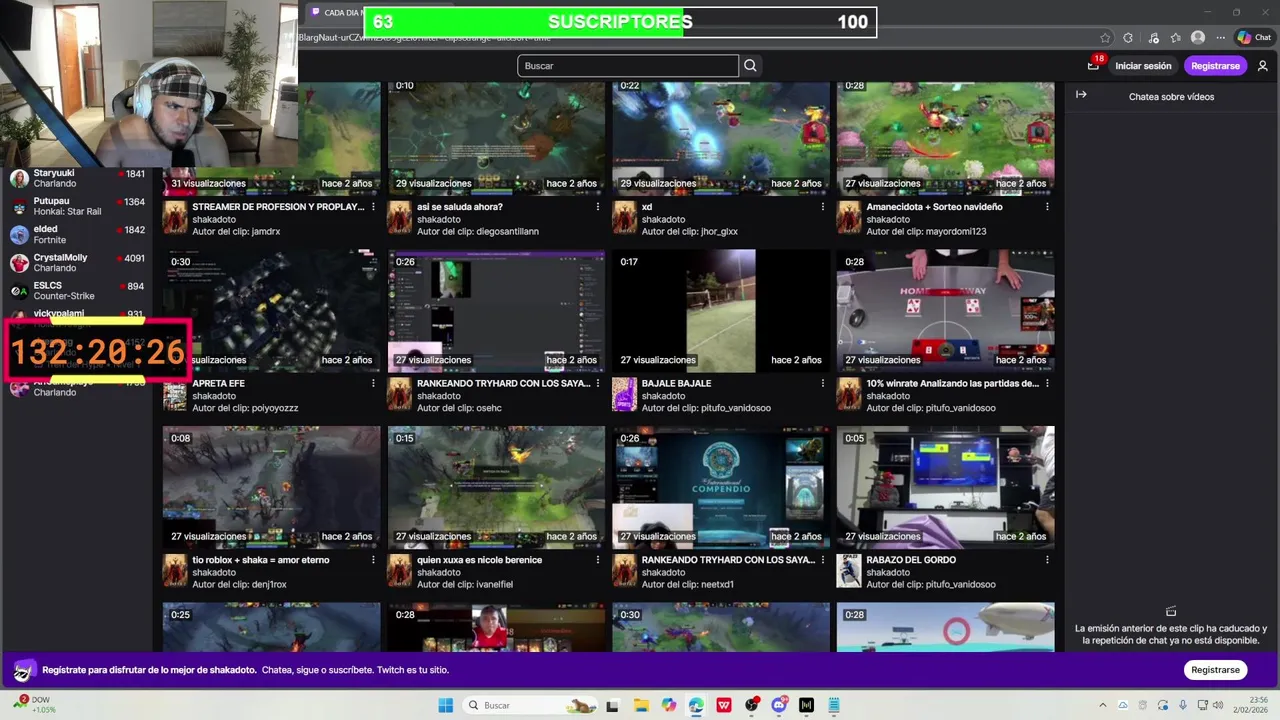This screenshot has height=720, width=1280.
Task: Select Staryuuki channel in sidebar
Action: (x=77, y=178)
